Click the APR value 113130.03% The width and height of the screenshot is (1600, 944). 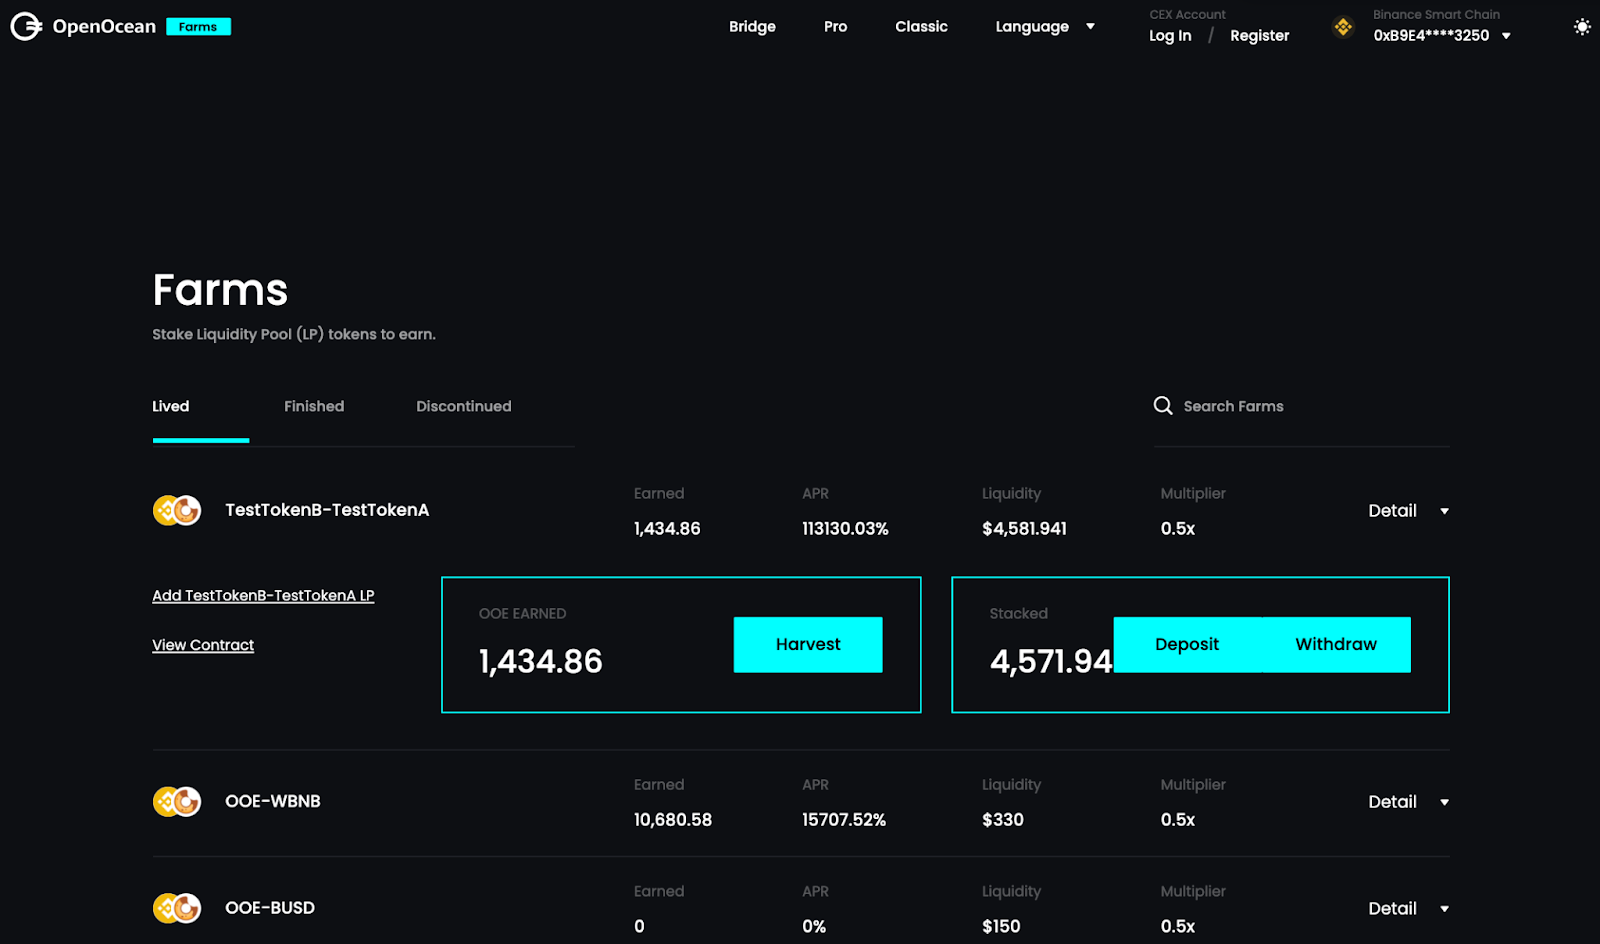pyautogui.click(x=845, y=528)
